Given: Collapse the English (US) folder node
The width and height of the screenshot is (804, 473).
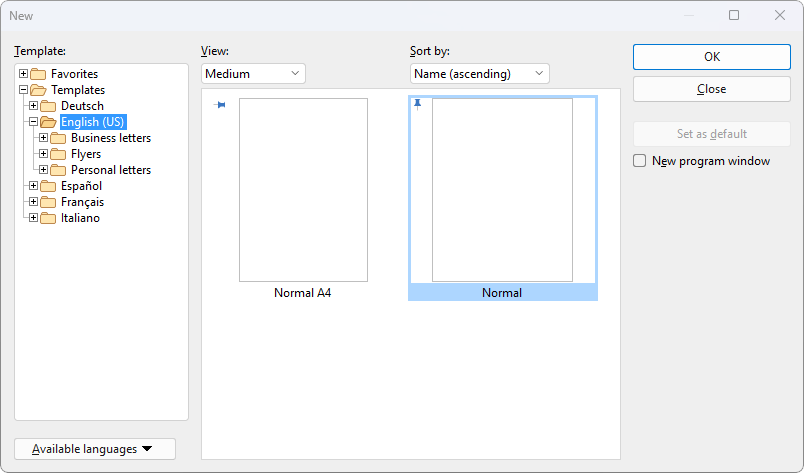Looking at the screenshot, I should 33,122.
